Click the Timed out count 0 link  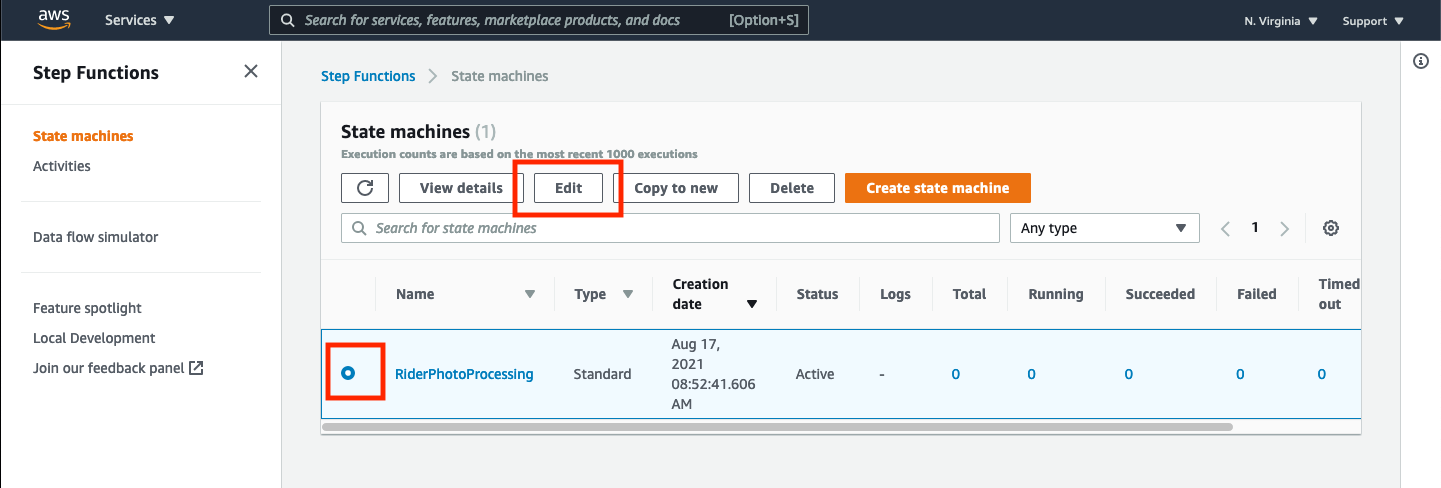(1321, 374)
